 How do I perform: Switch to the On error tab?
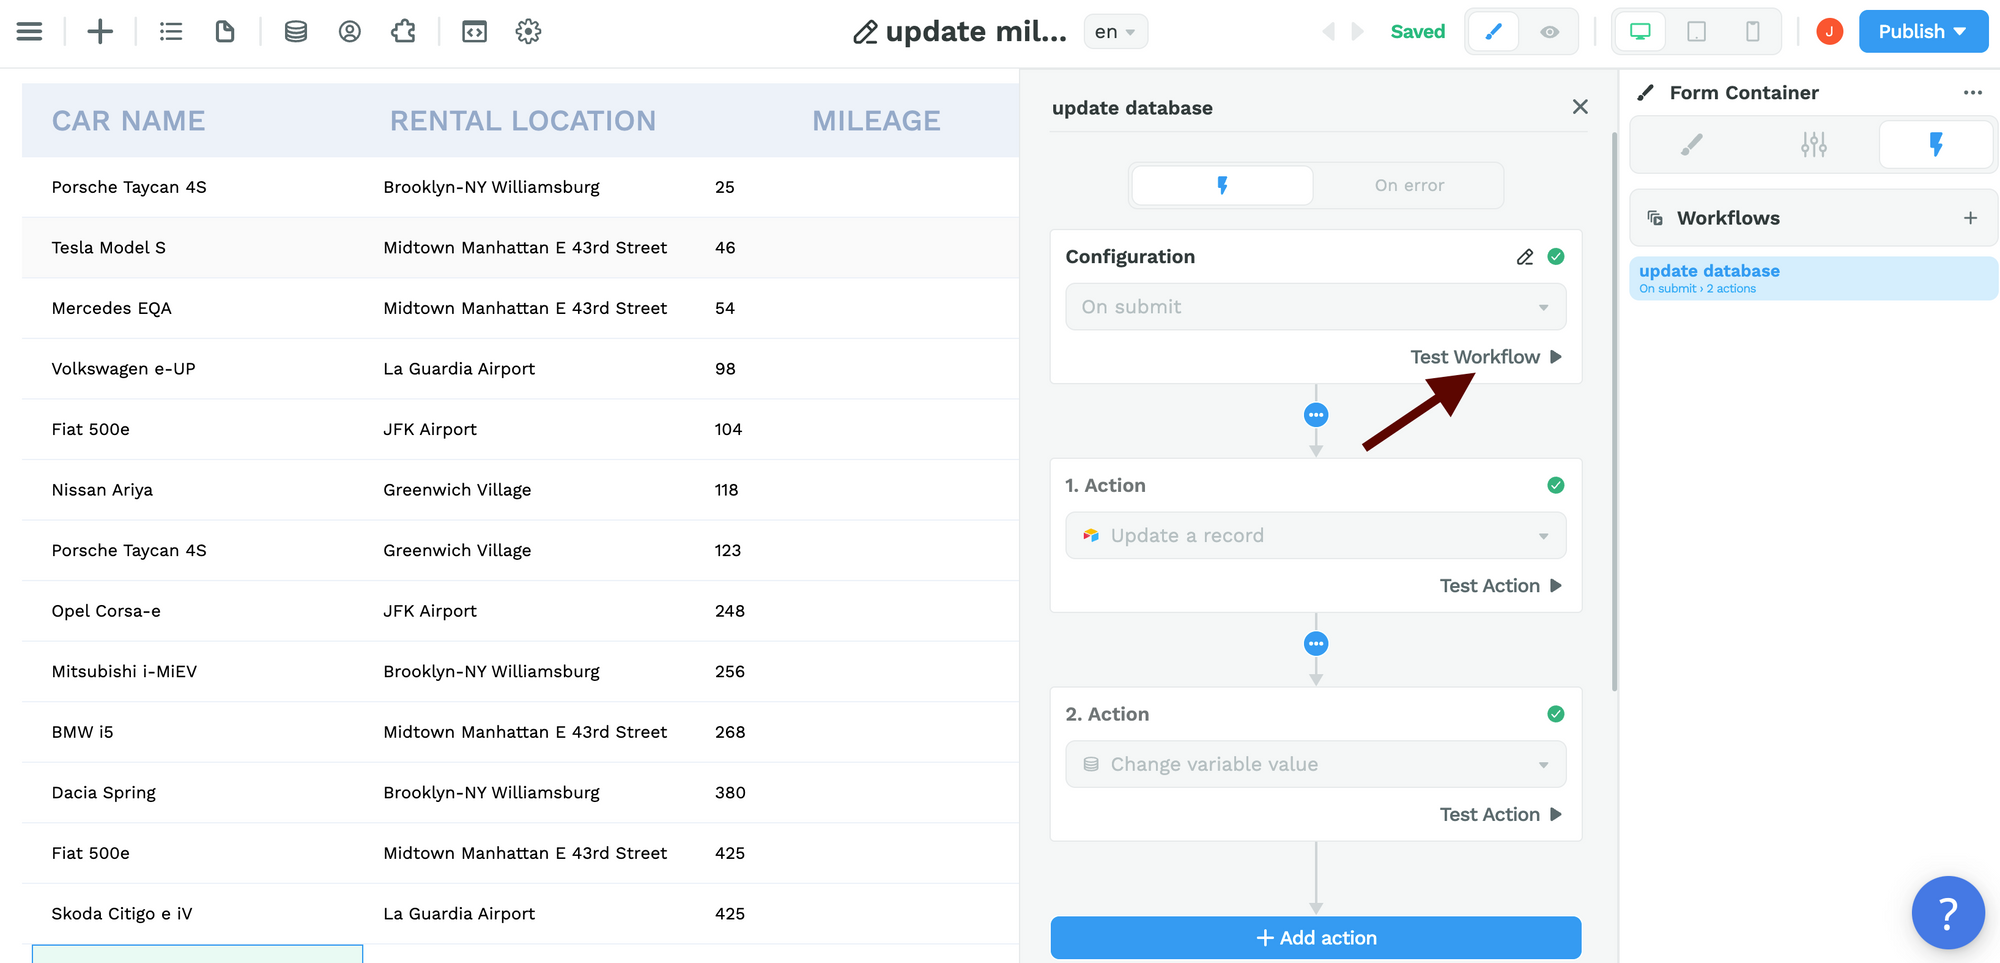(1409, 186)
